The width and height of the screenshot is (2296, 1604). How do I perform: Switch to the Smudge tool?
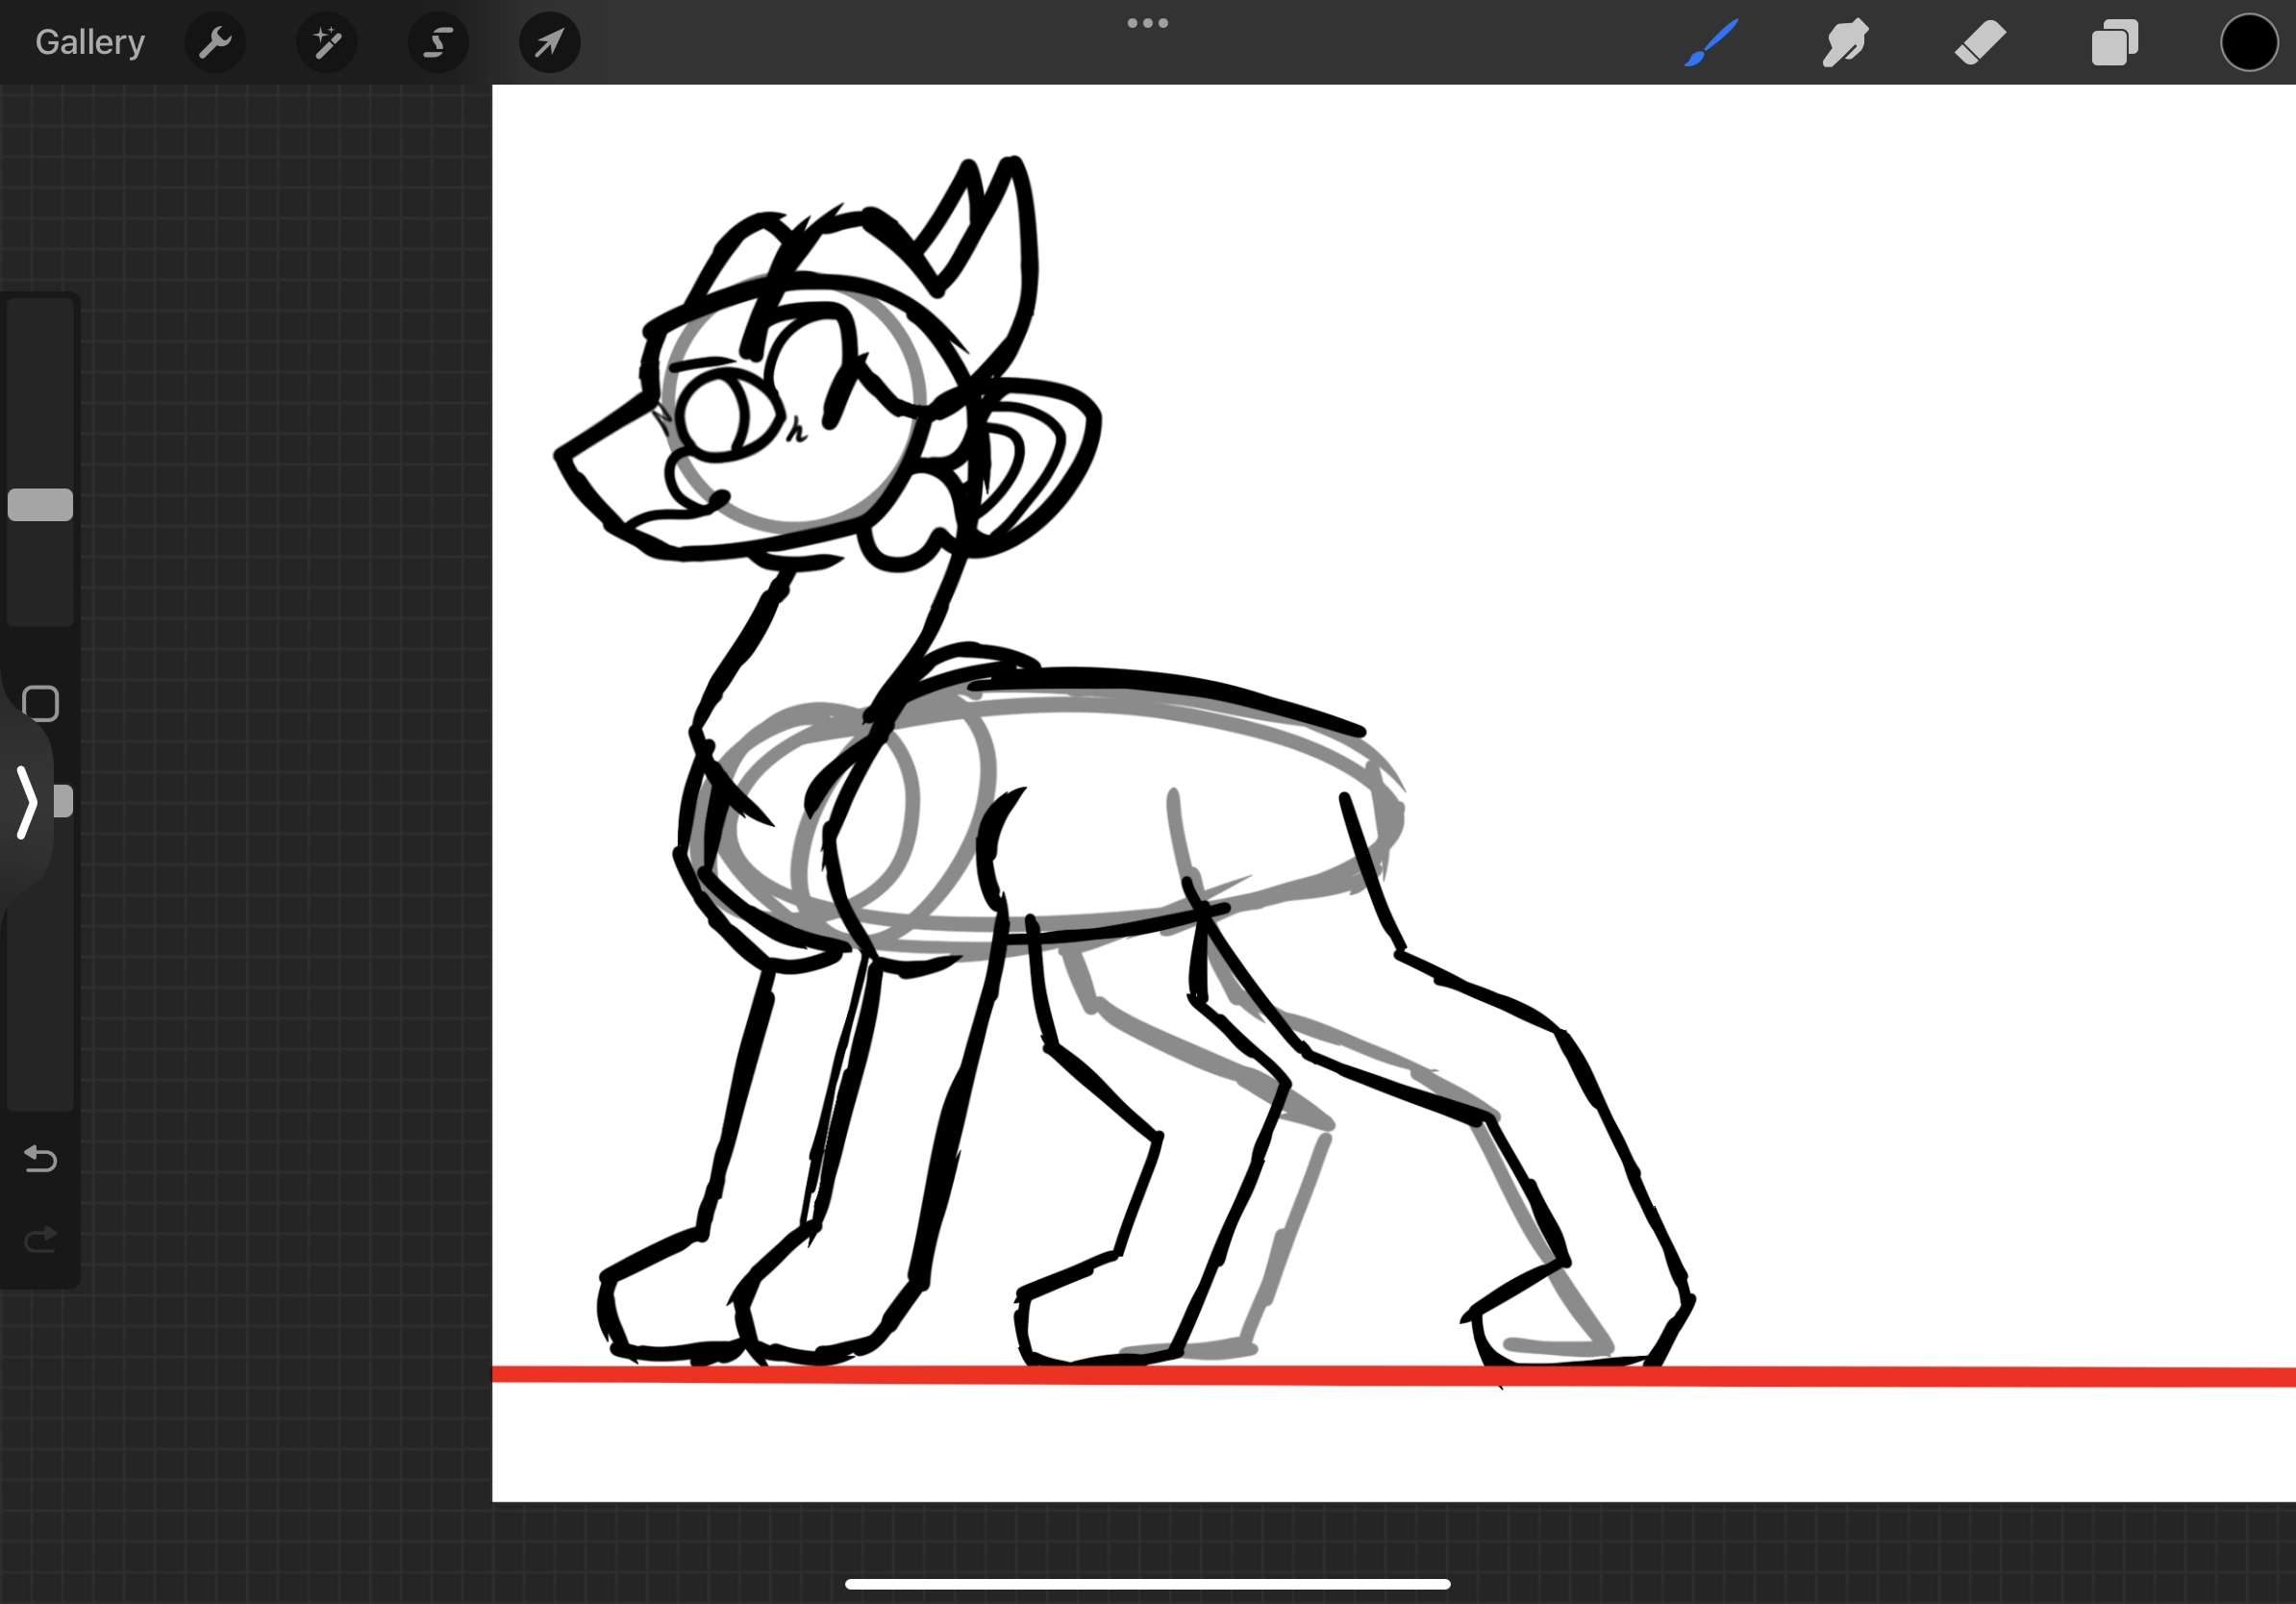click(1845, 42)
